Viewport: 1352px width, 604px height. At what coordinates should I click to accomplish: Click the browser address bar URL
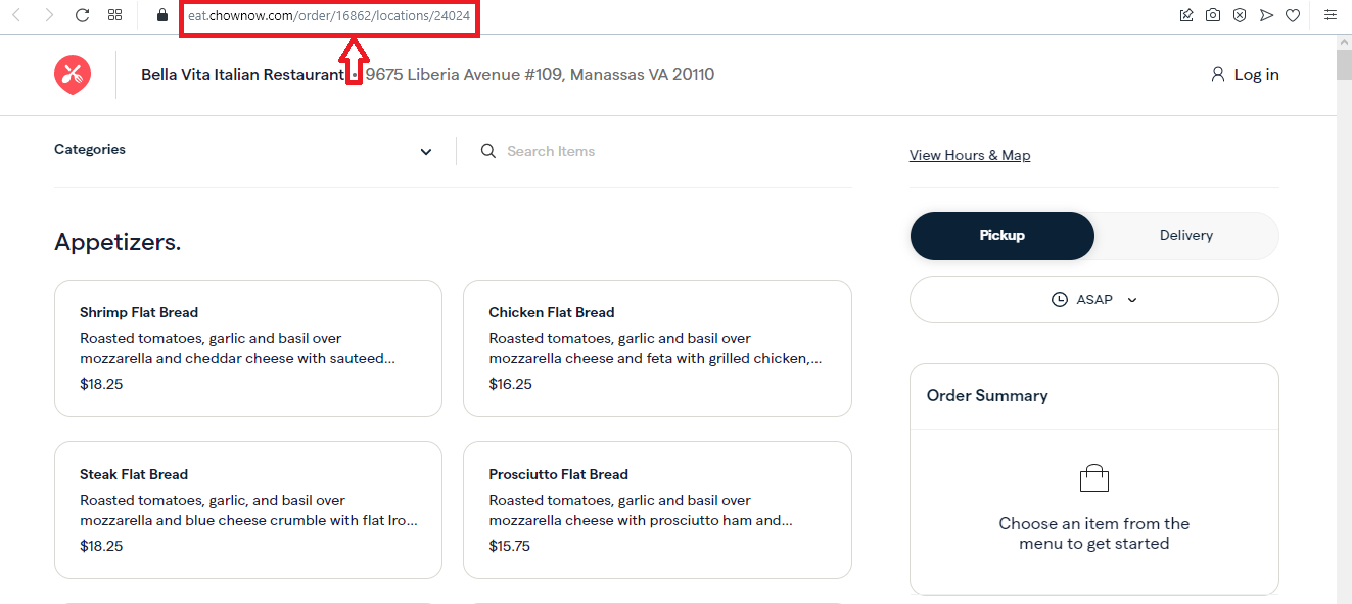[x=329, y=16]
